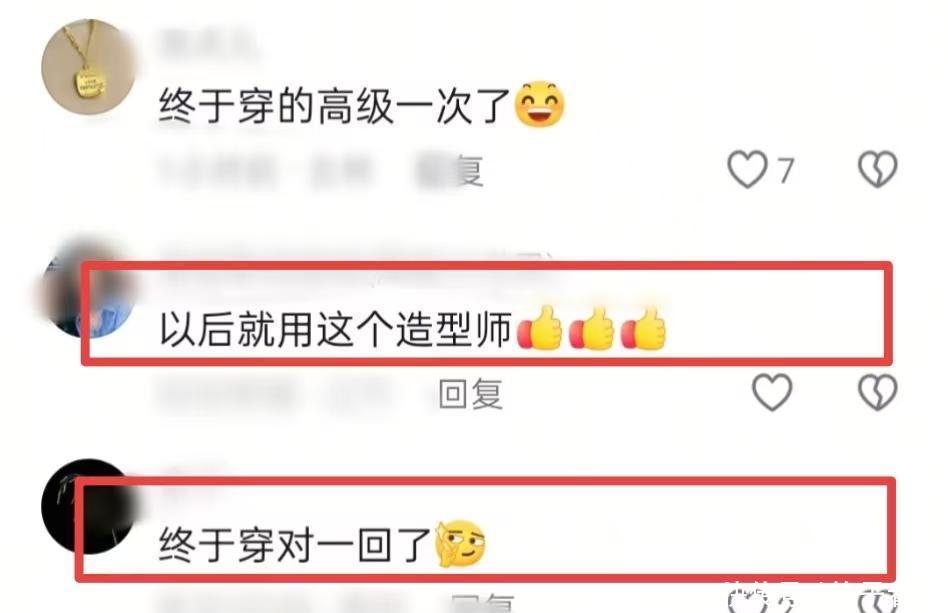The image size is (948, 613).
Task: Tap broken heart on 以后就用这个造型师 comment
Action: coord(878,392)
